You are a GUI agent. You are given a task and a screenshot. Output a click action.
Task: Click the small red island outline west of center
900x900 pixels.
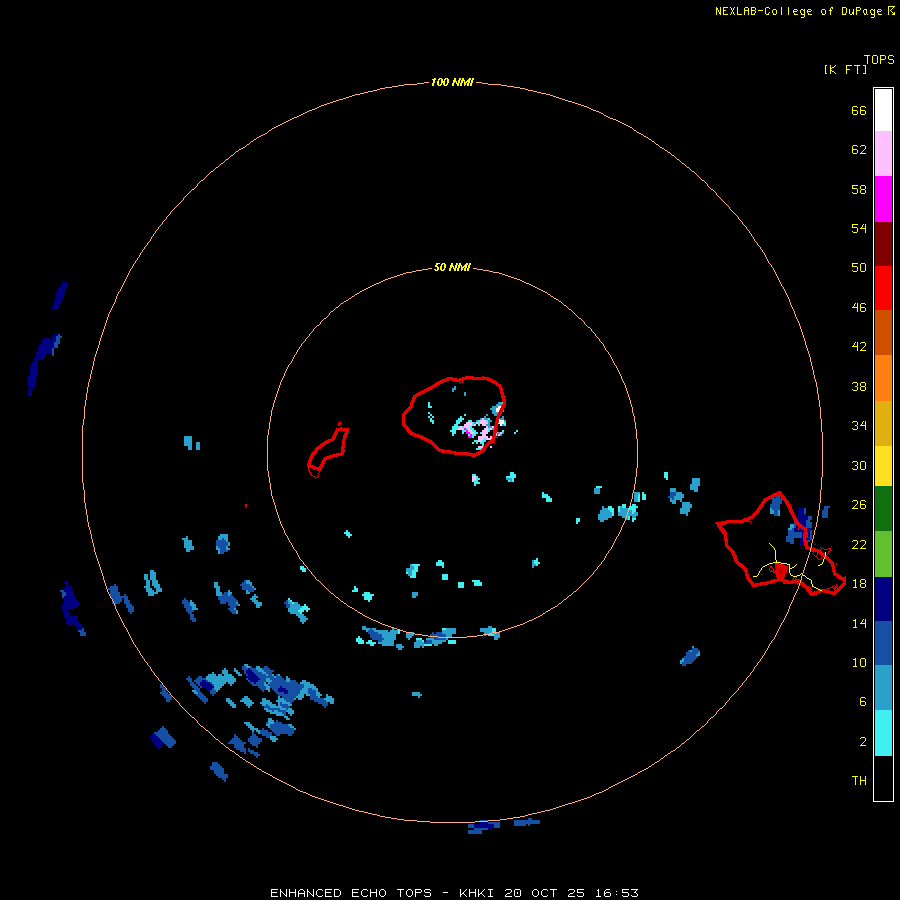pyautogui.click(x=328, y=451)
